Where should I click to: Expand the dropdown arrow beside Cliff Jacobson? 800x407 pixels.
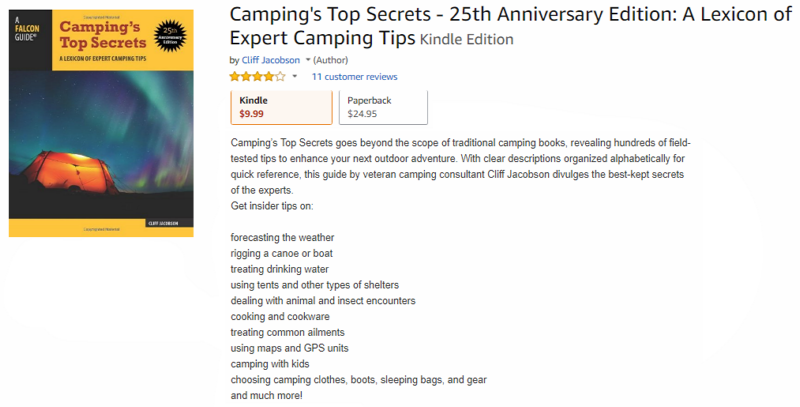click(308, 60)
